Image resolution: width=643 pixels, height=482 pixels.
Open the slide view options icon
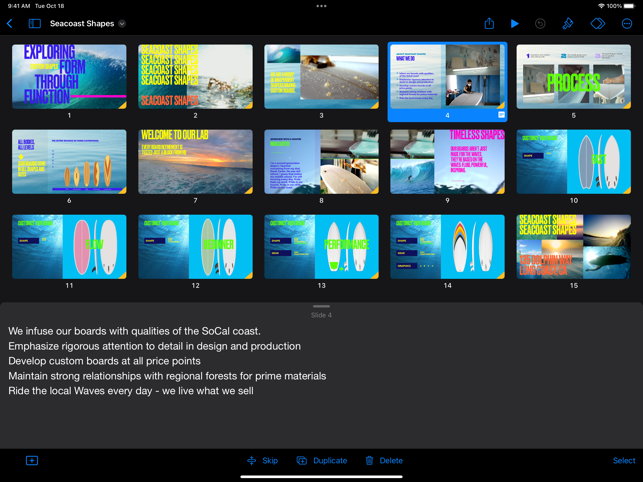tap(34, 23)
